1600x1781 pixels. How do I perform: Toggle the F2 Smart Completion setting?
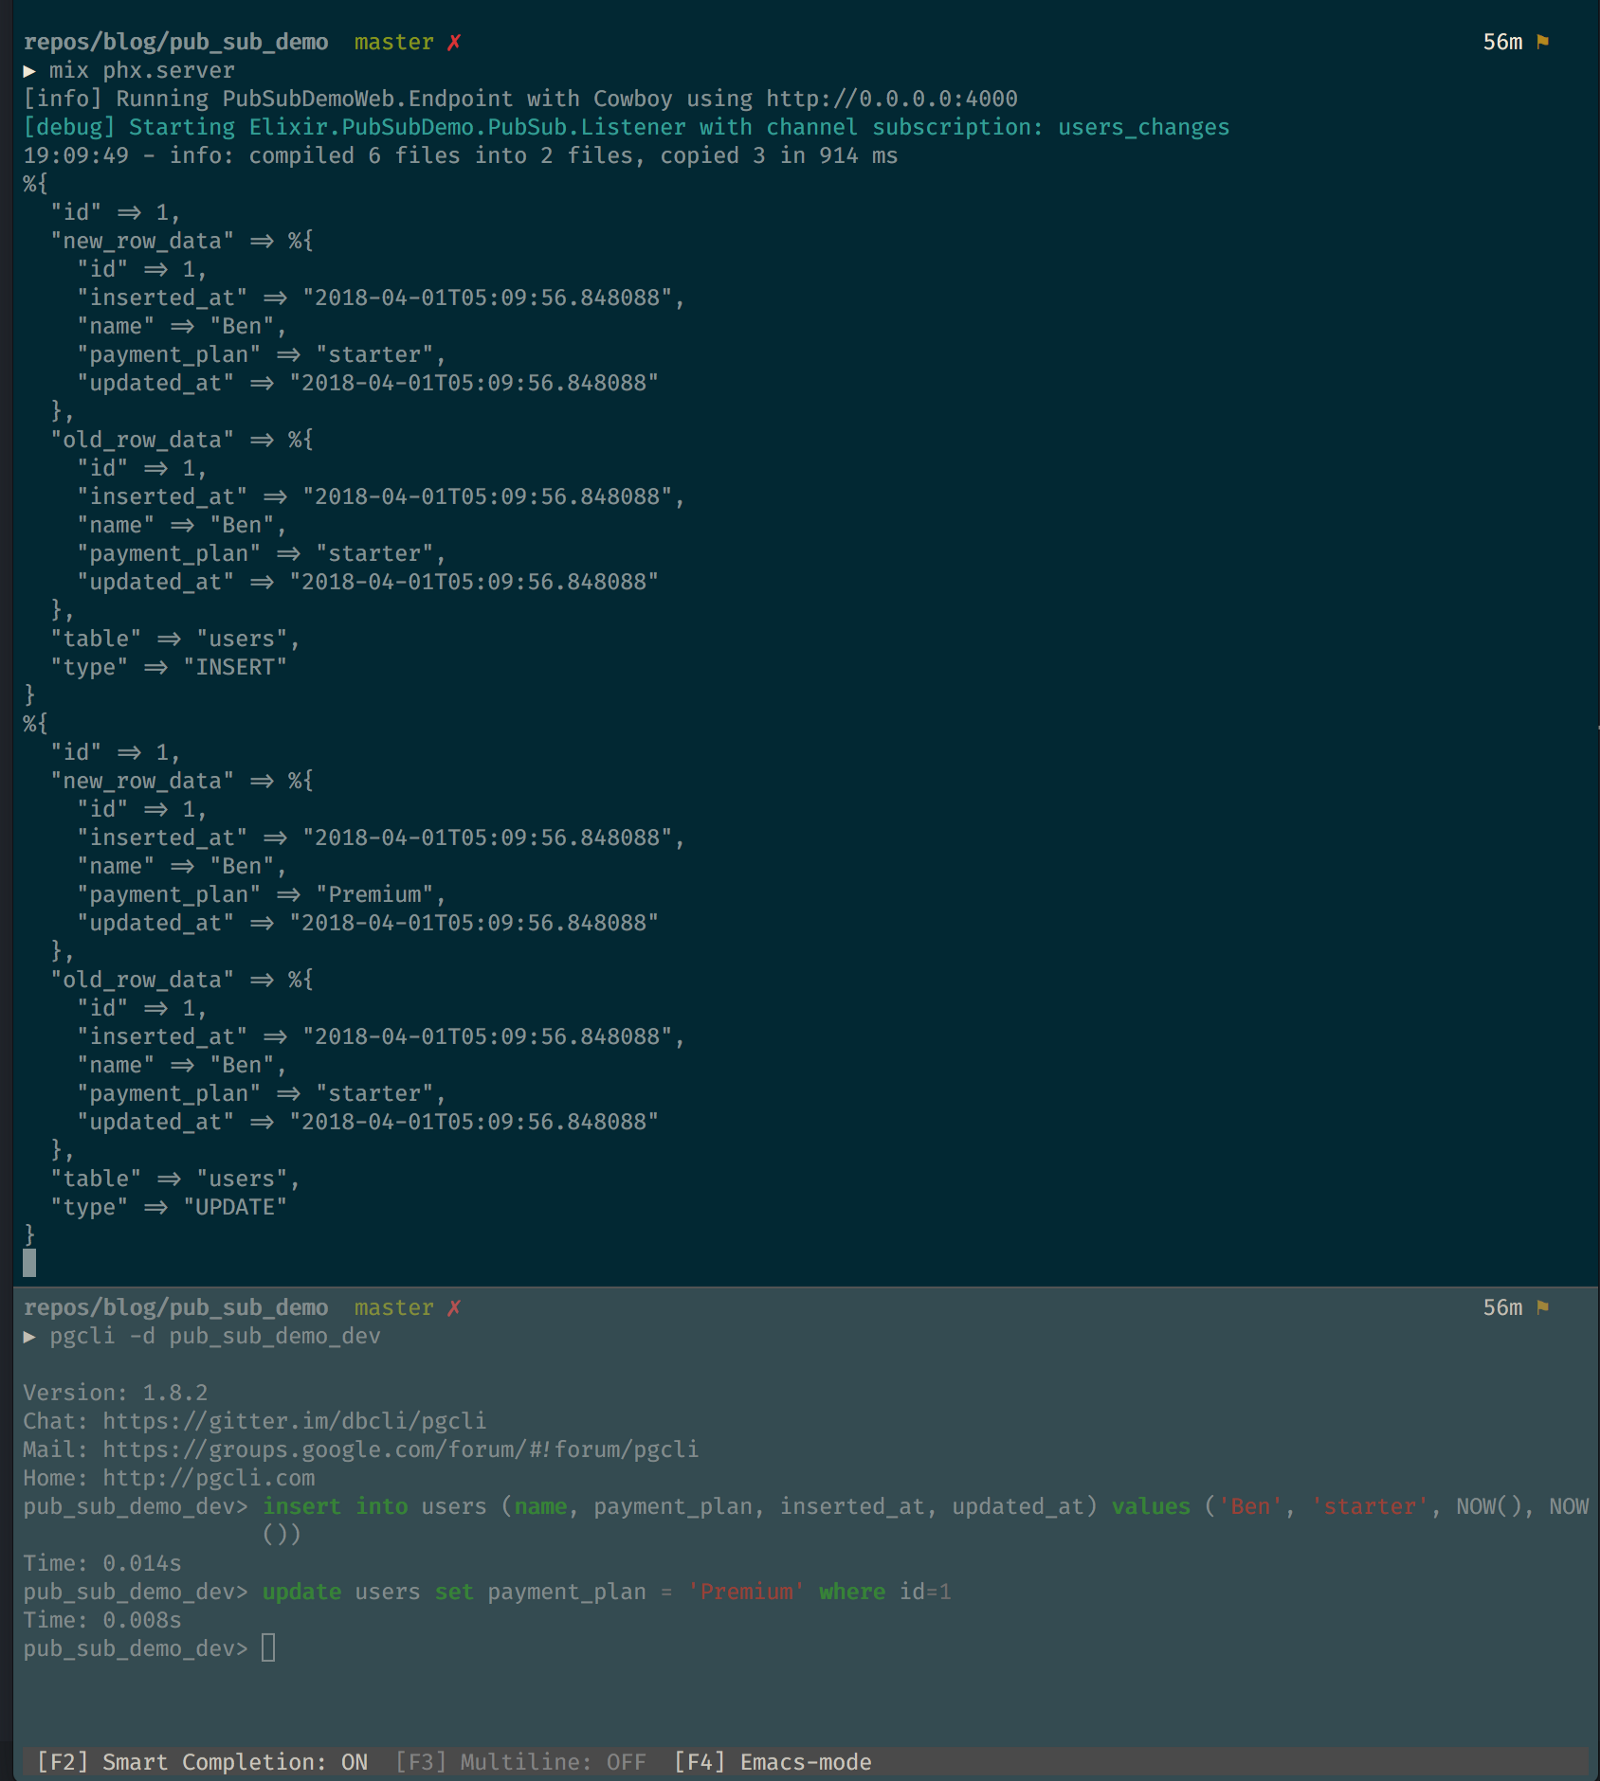coord(202,1762)
